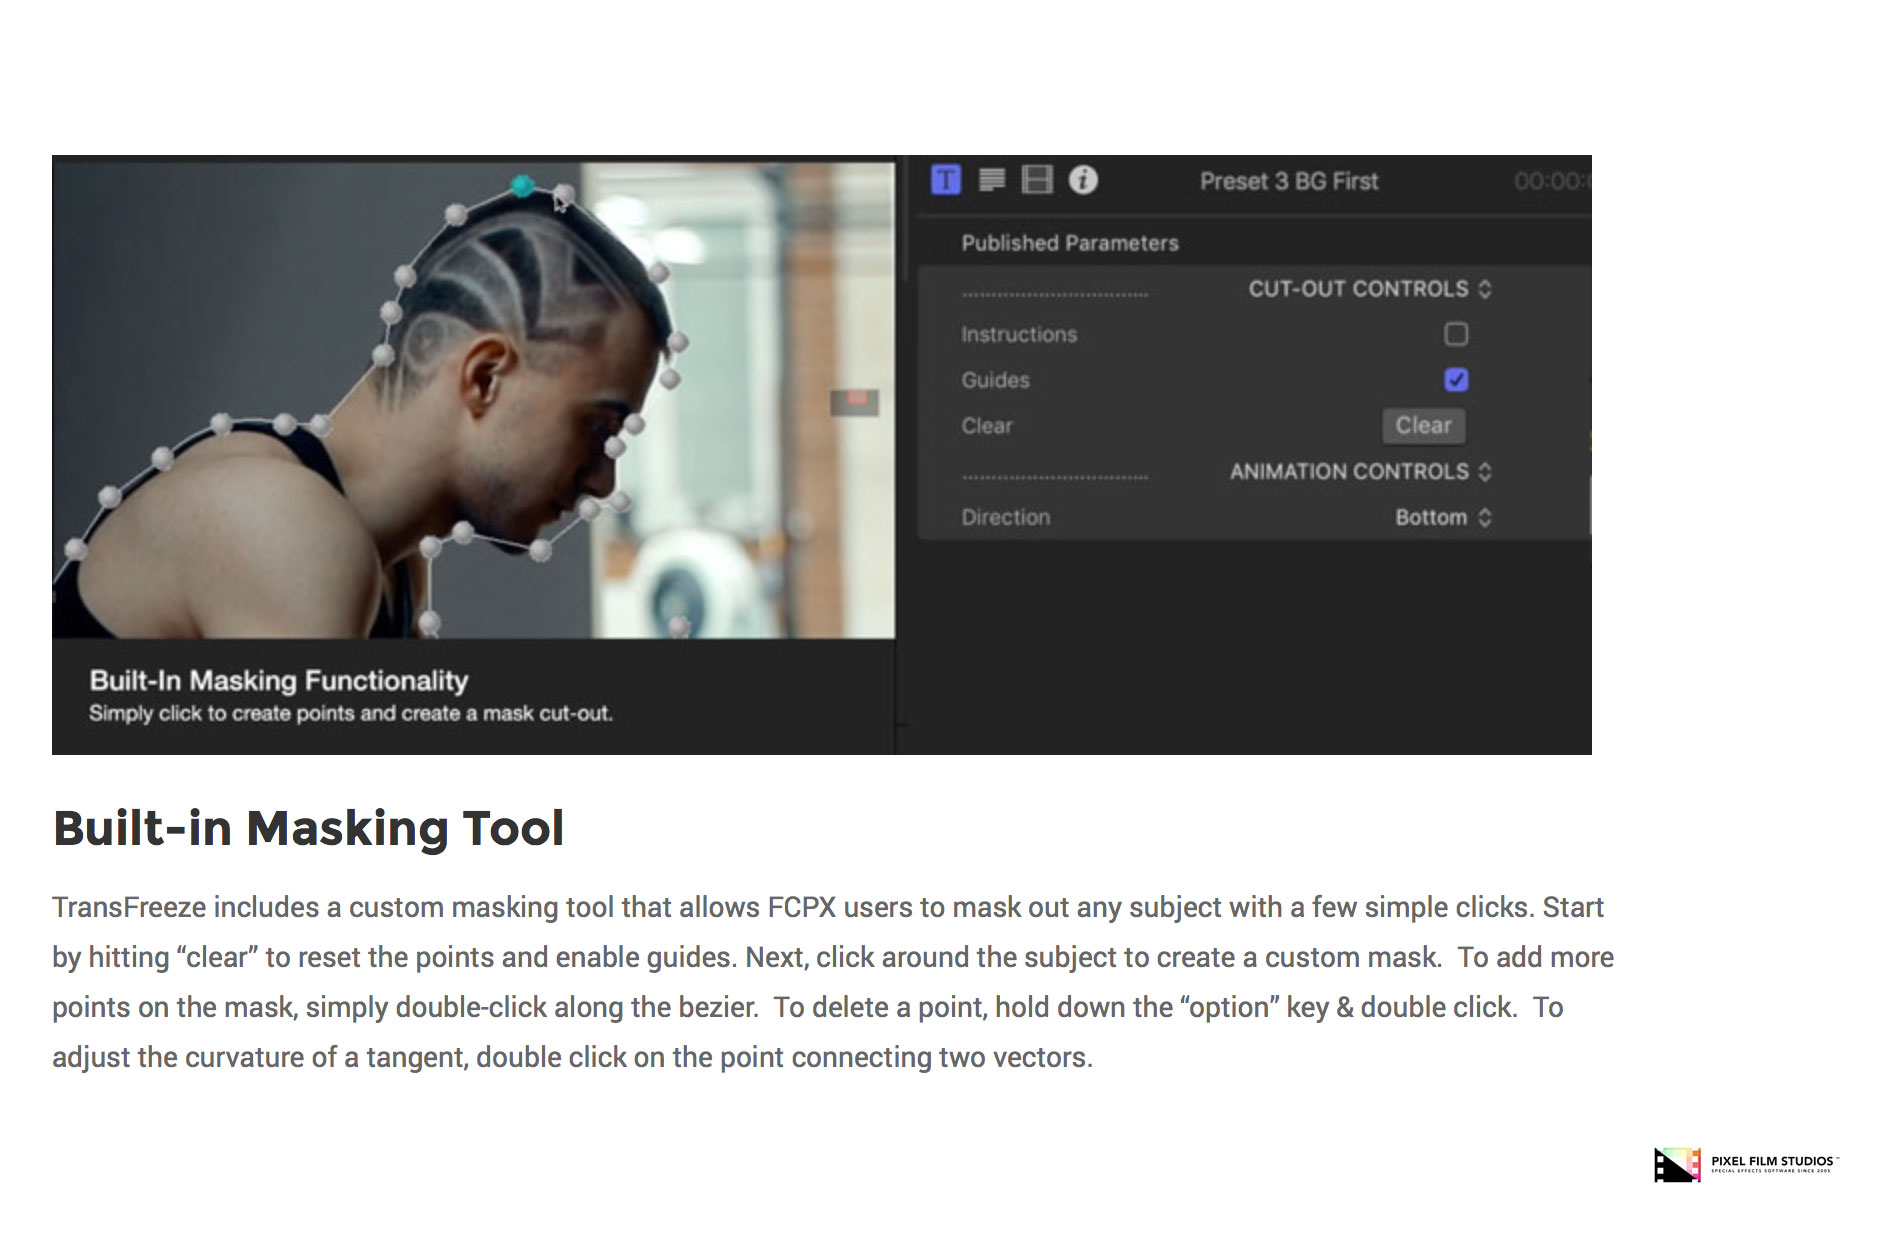
Task: Select the teal mask control point
Action: coord(522,185)
